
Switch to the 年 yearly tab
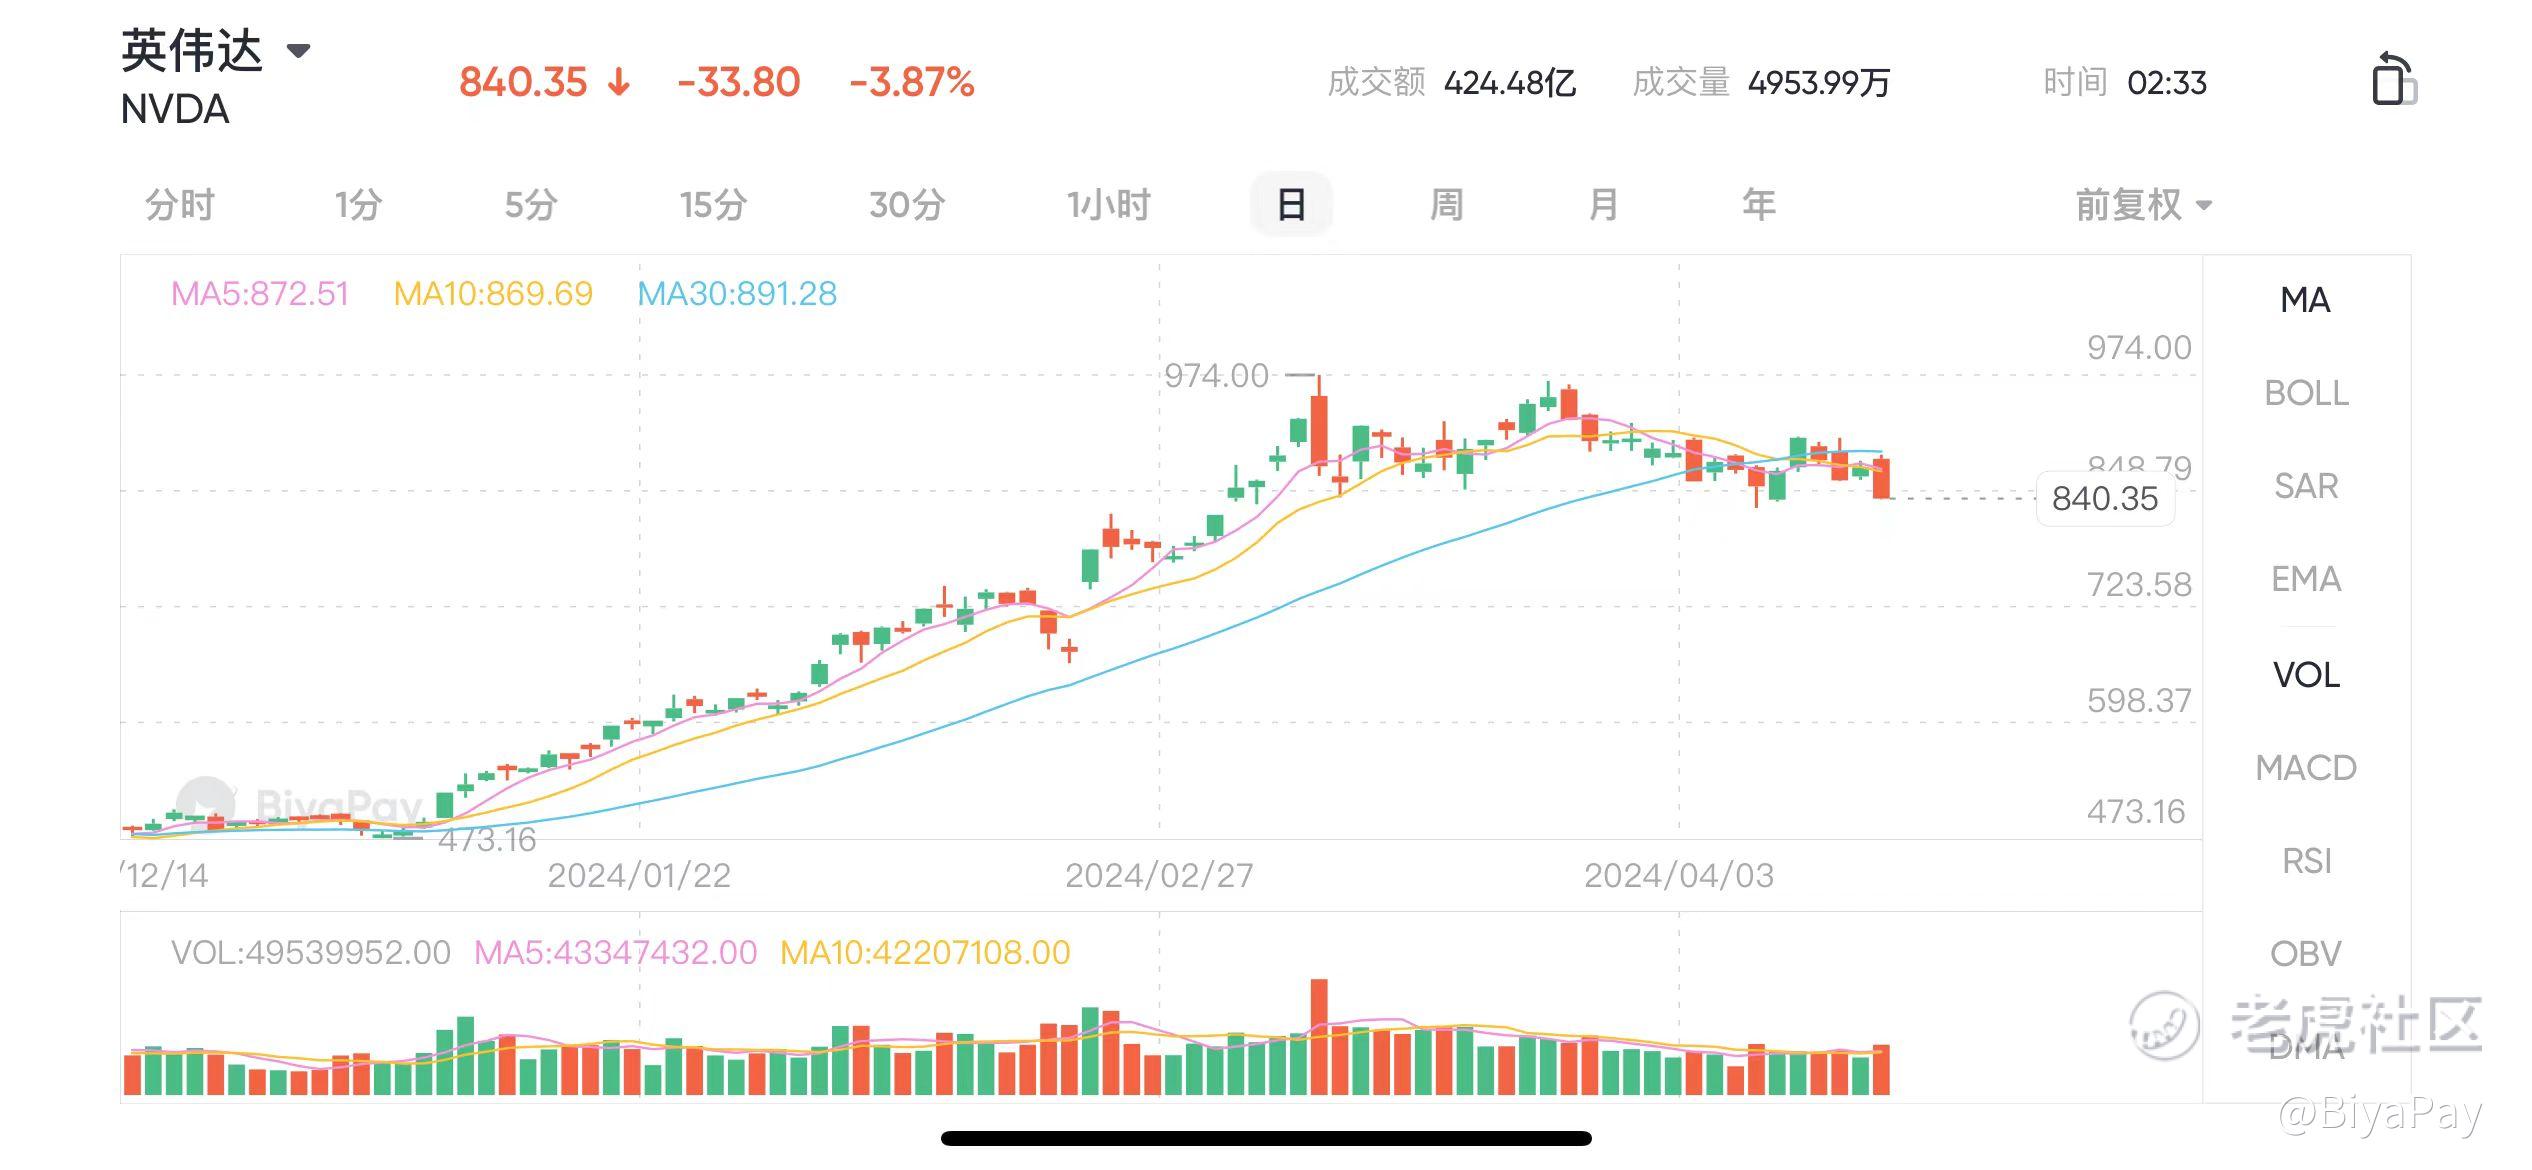(1759, 205)
